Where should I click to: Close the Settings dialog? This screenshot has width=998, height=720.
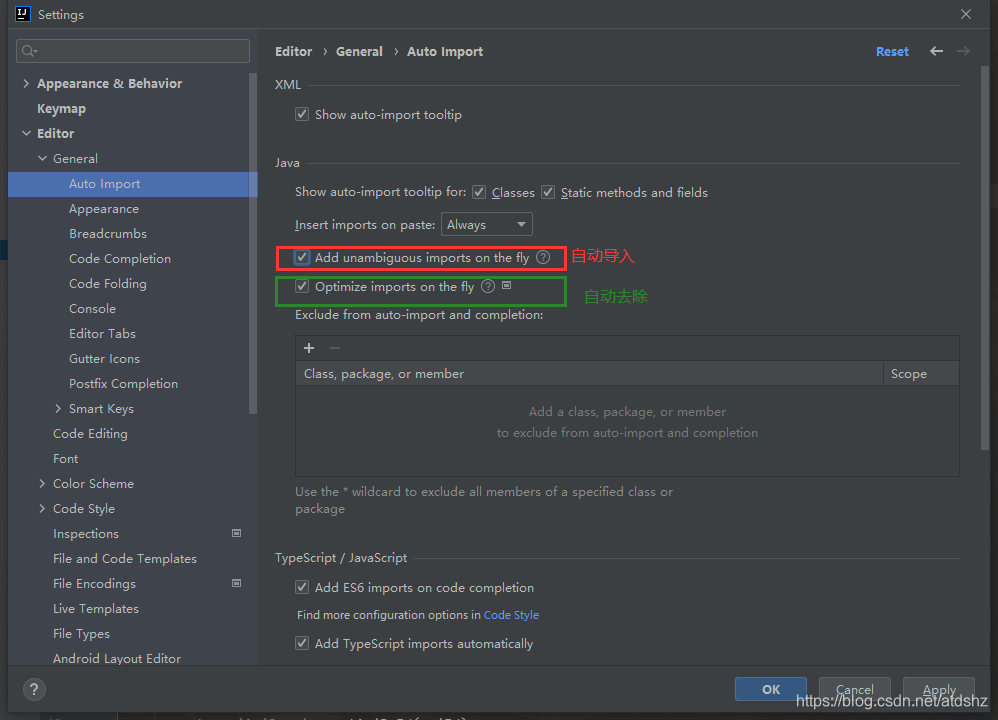(x=966, y=14)
